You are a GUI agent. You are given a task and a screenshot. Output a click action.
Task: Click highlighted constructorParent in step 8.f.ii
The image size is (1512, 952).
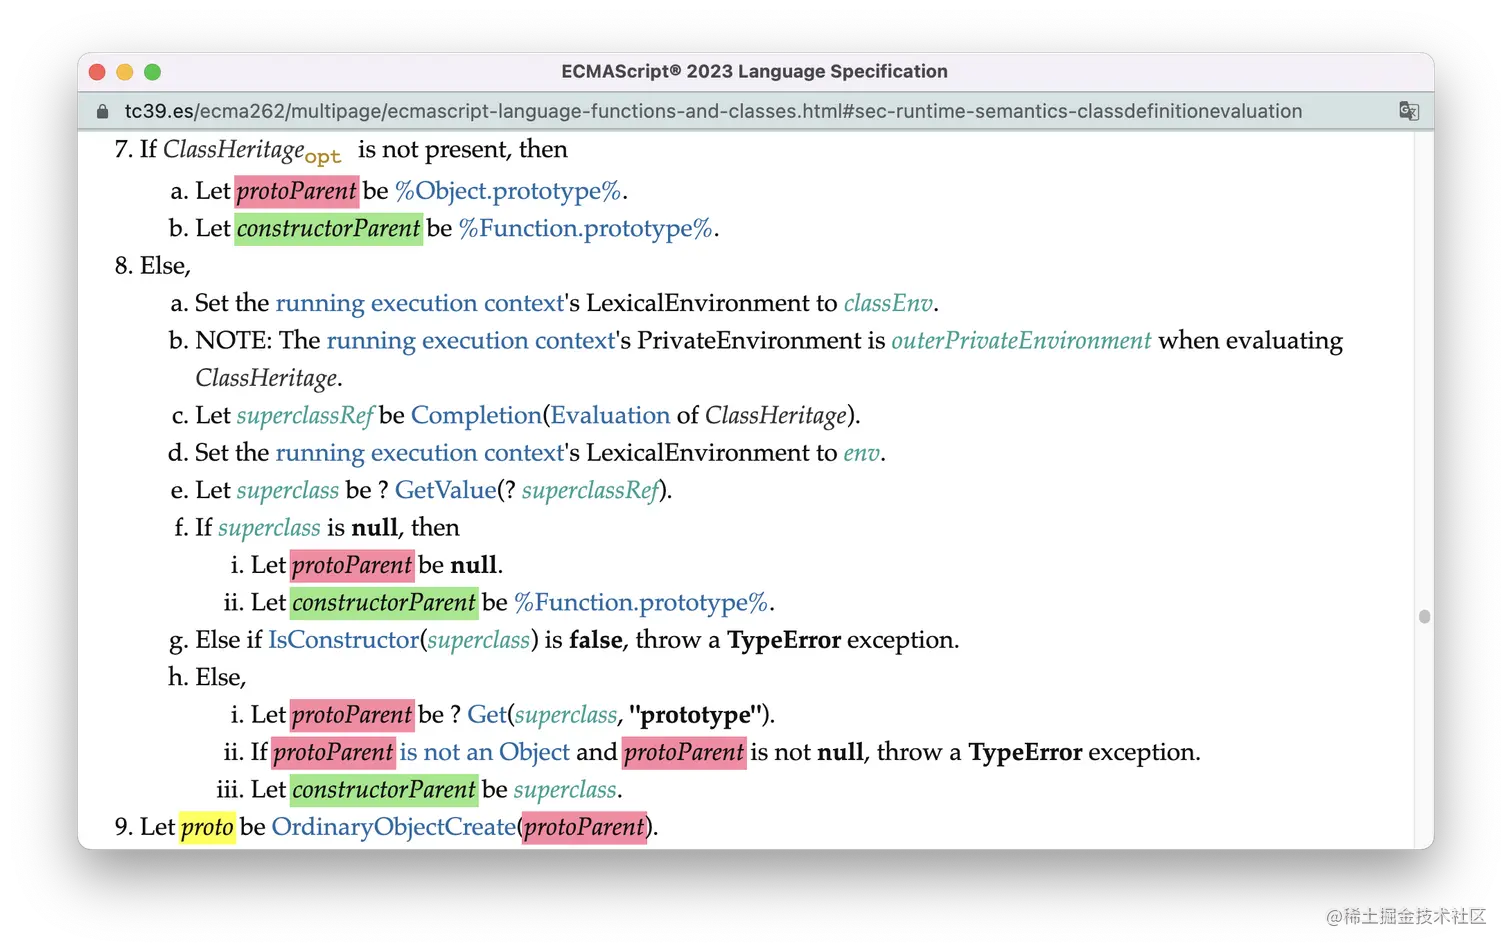[x=384, y=603]
